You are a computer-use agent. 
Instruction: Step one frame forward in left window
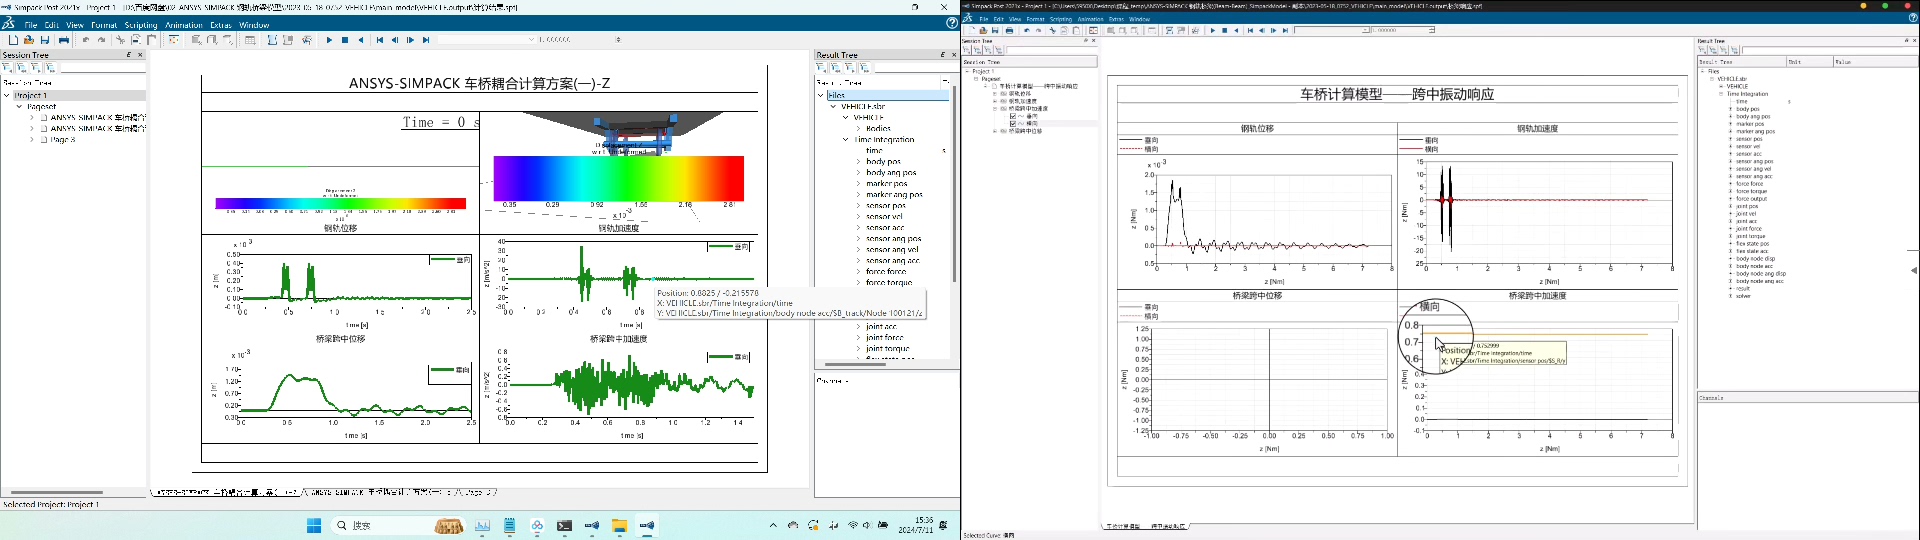point(410,40)
